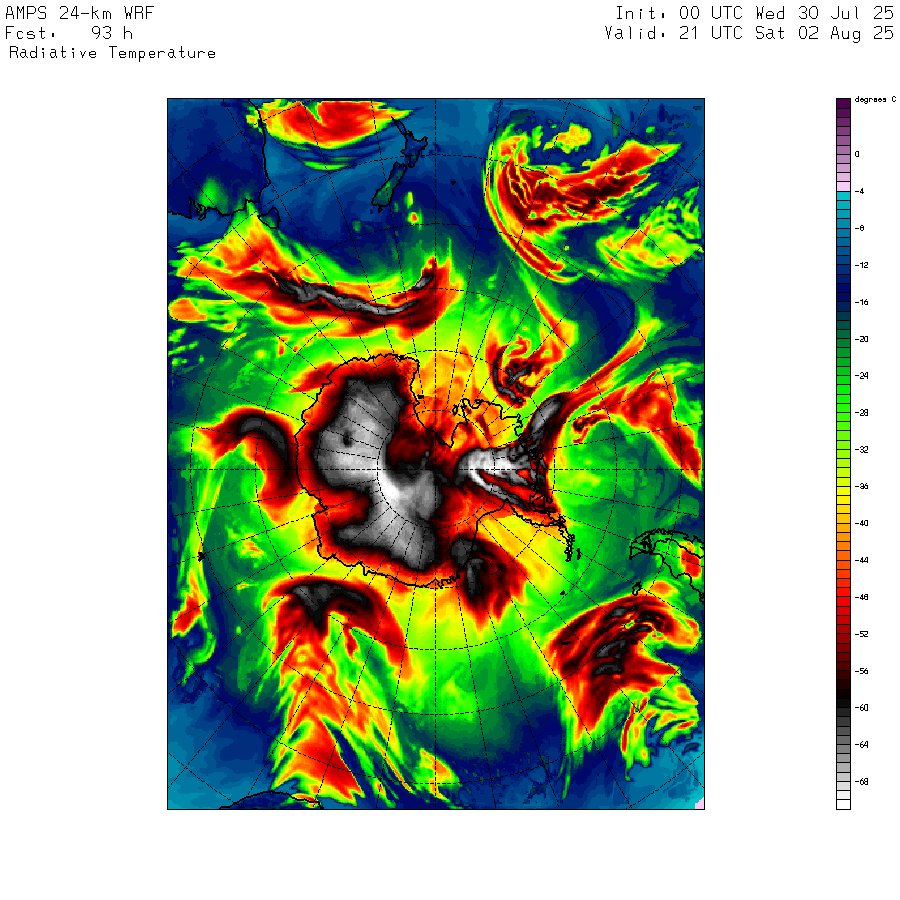The image size is (900, 900).
Task: Select the -20 tick label on the legend
Action: coord(862,339)
